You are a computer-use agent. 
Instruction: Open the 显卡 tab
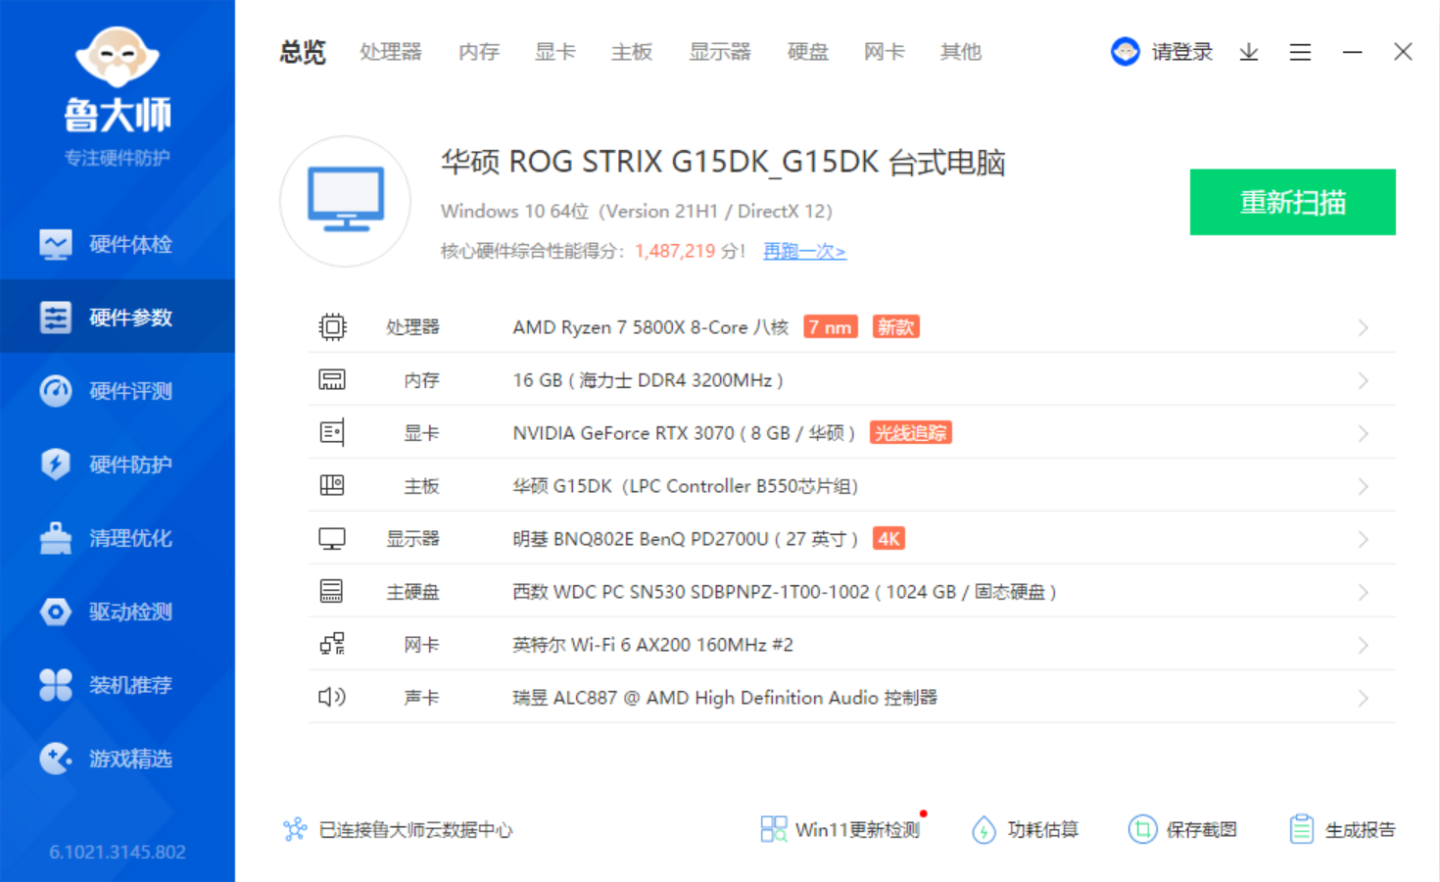point(555,52)
